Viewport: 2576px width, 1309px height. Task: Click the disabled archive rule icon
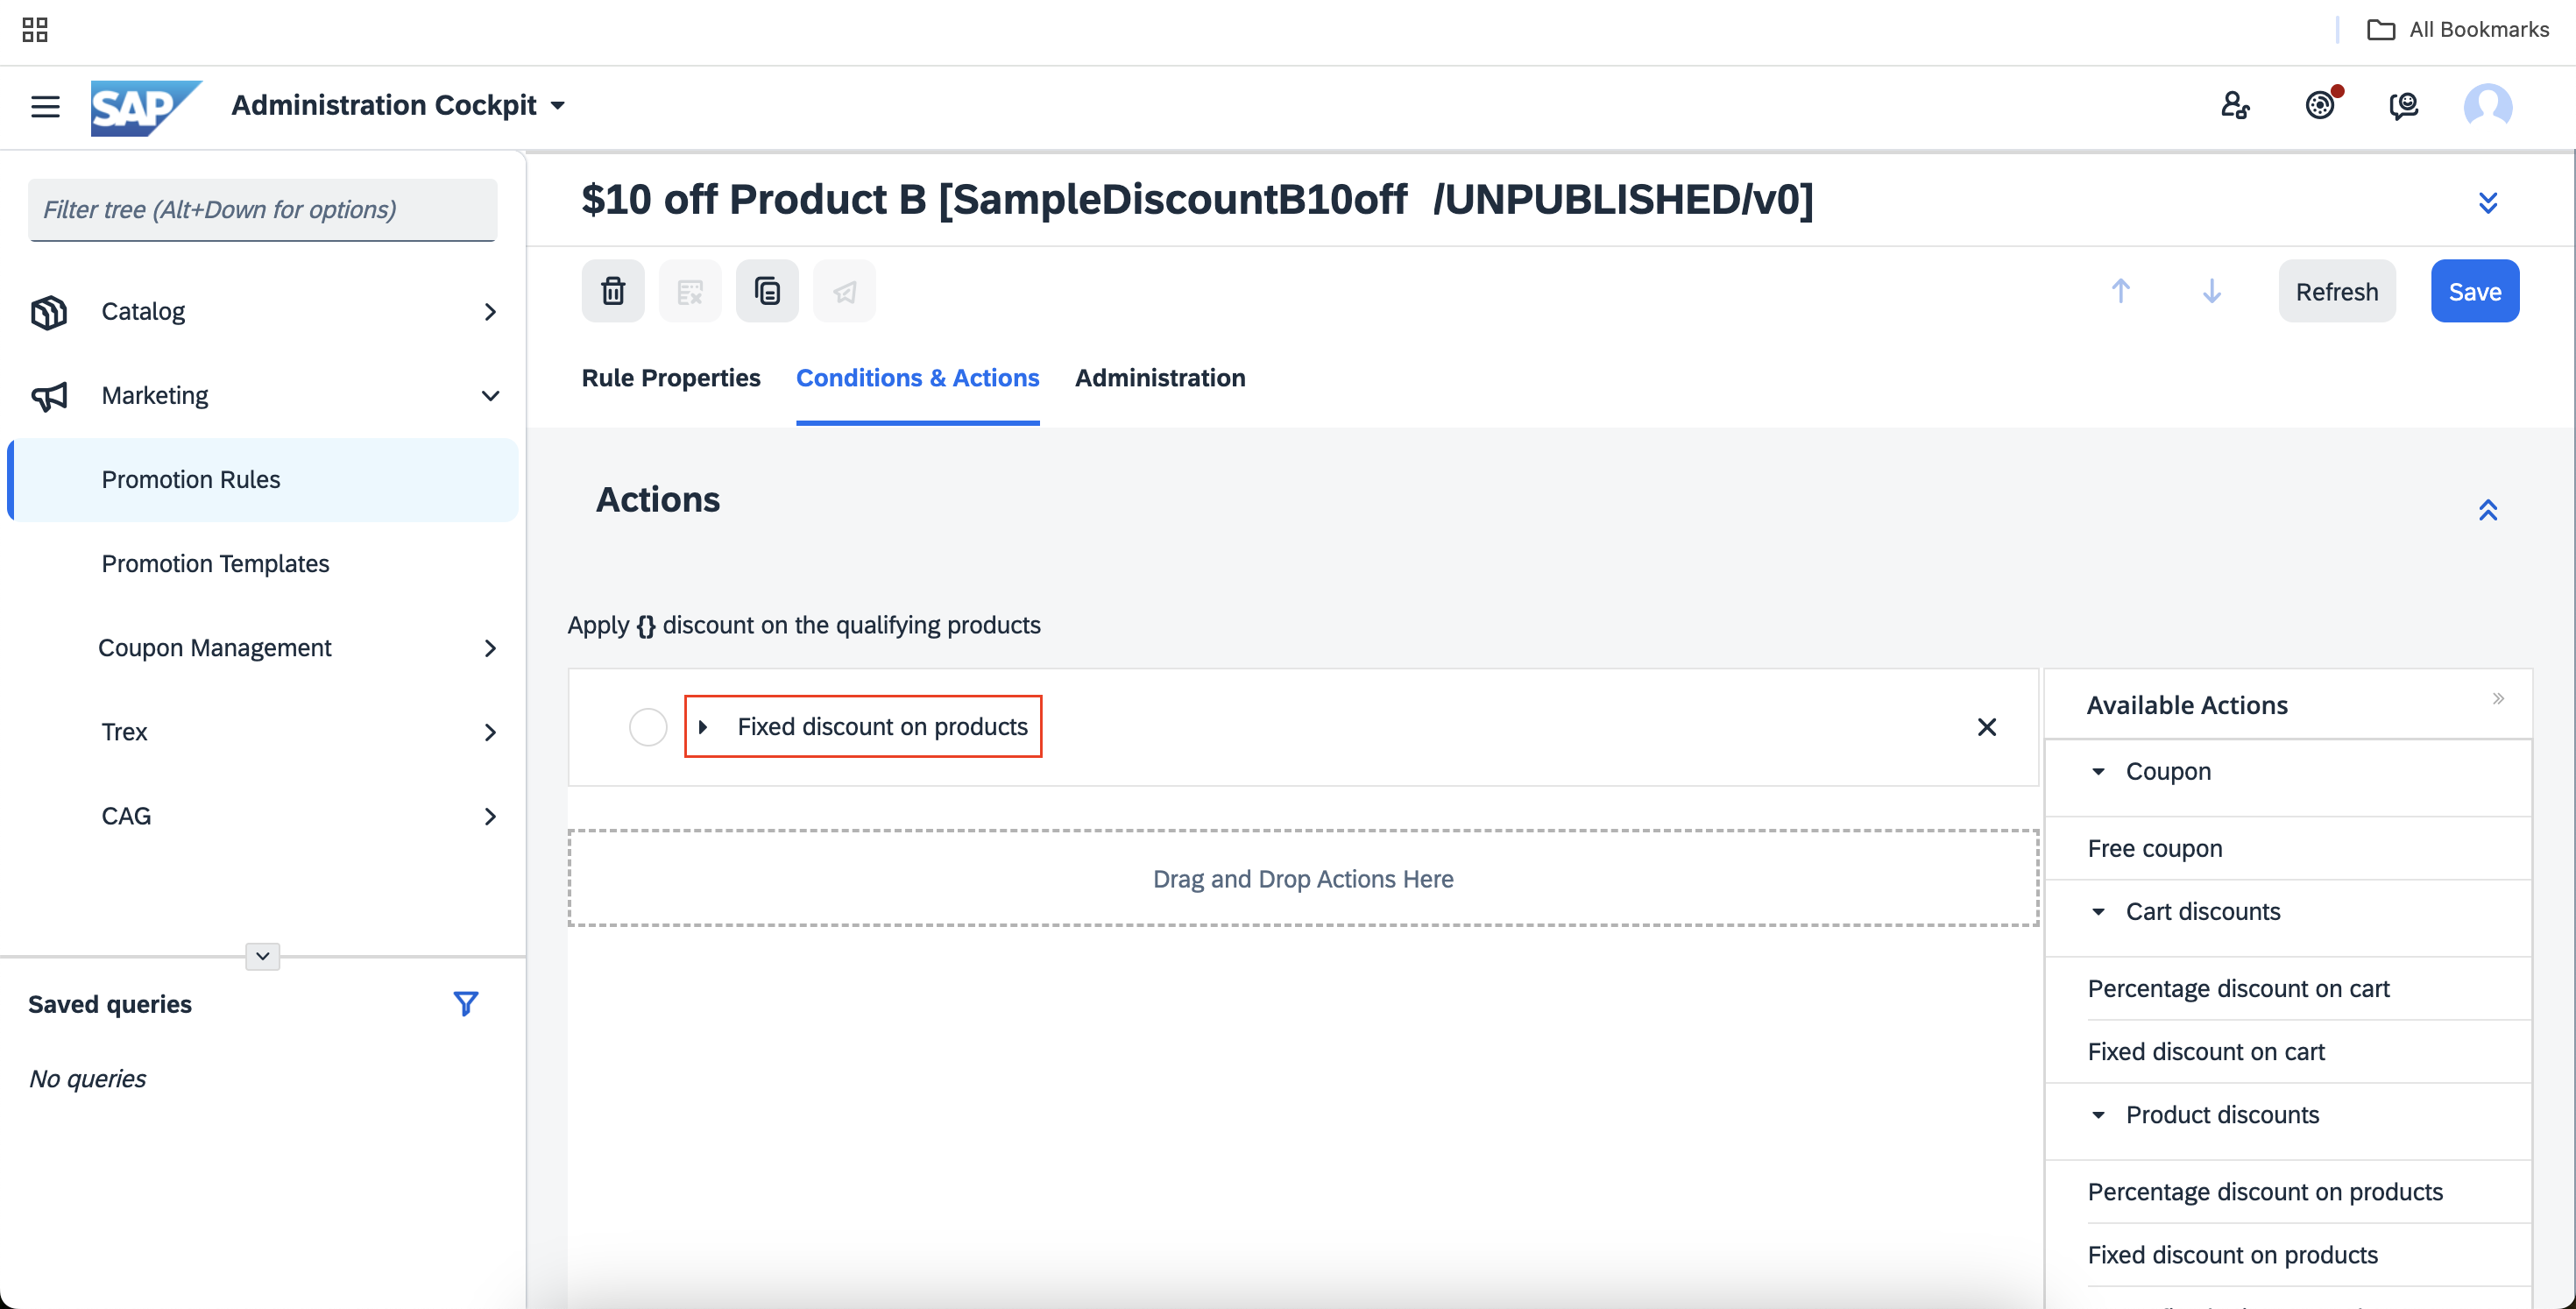[690, 291]
